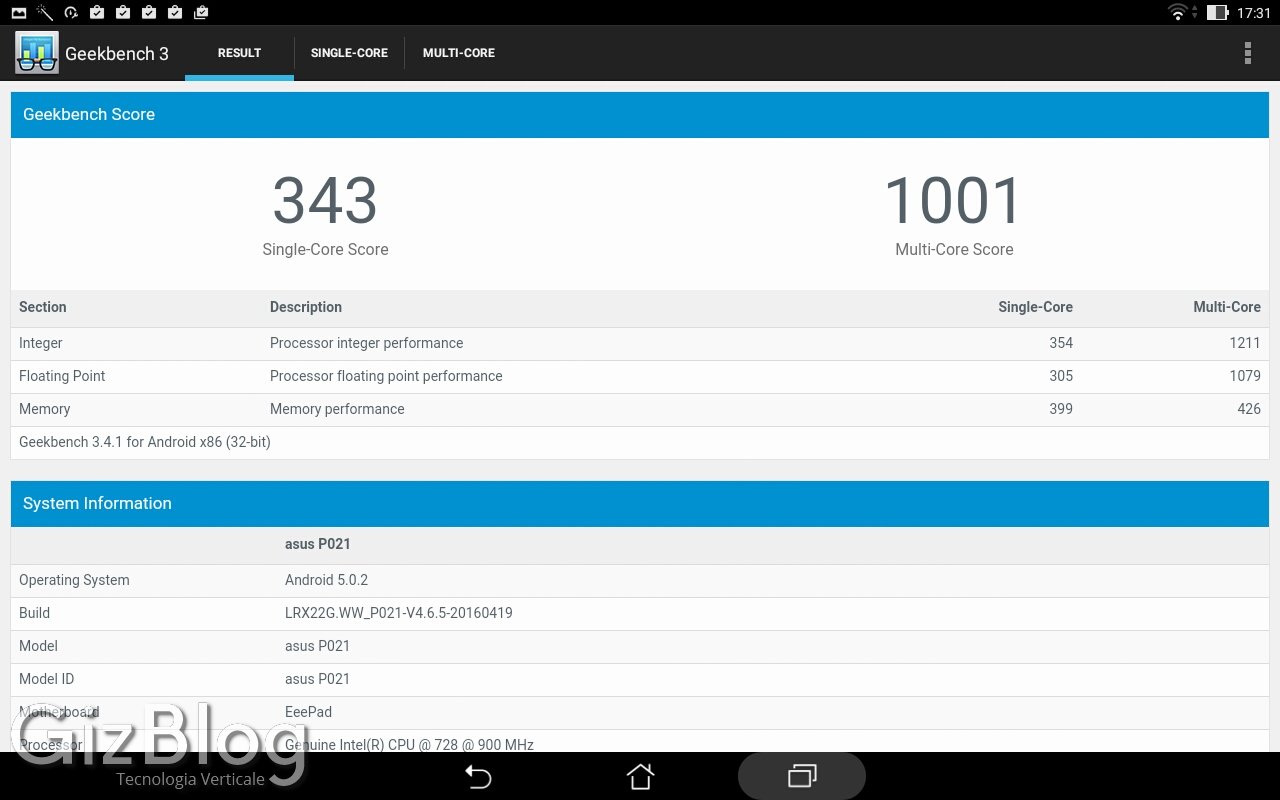Switch to the SINGLE-CORE tab
The image size is (1280, 800).
[349, 53]
